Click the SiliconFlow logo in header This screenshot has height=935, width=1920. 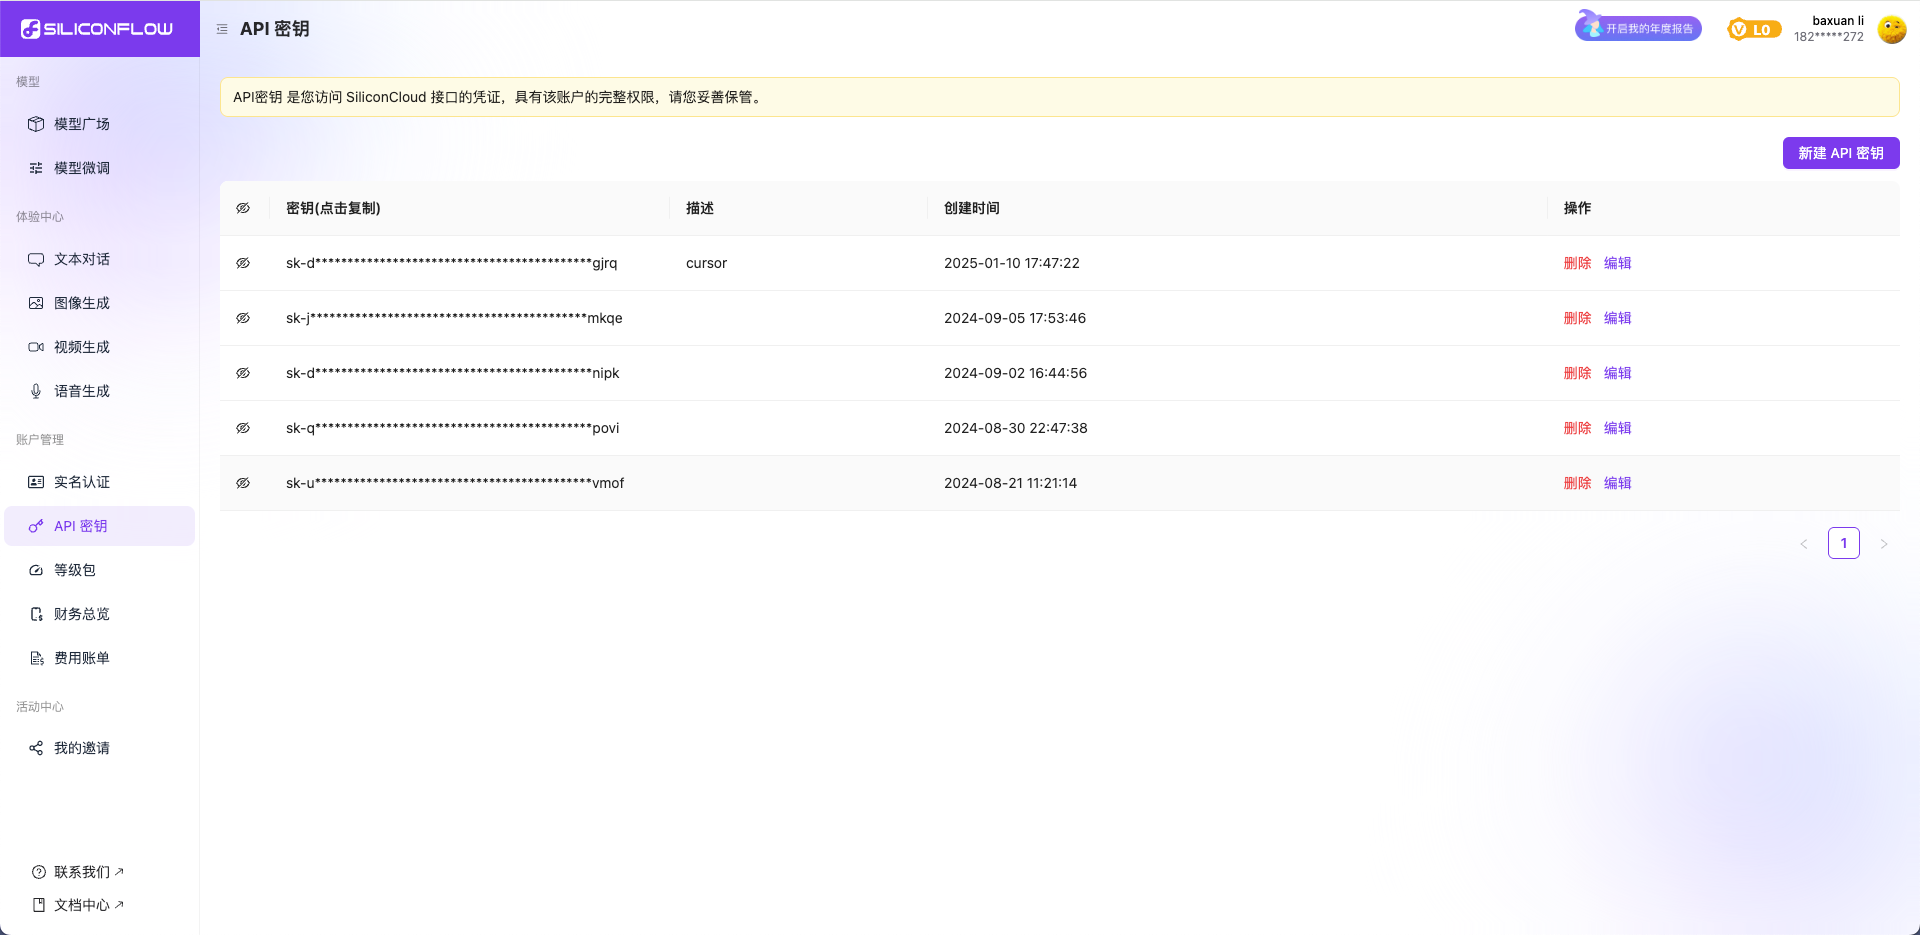tap(97, 29)
